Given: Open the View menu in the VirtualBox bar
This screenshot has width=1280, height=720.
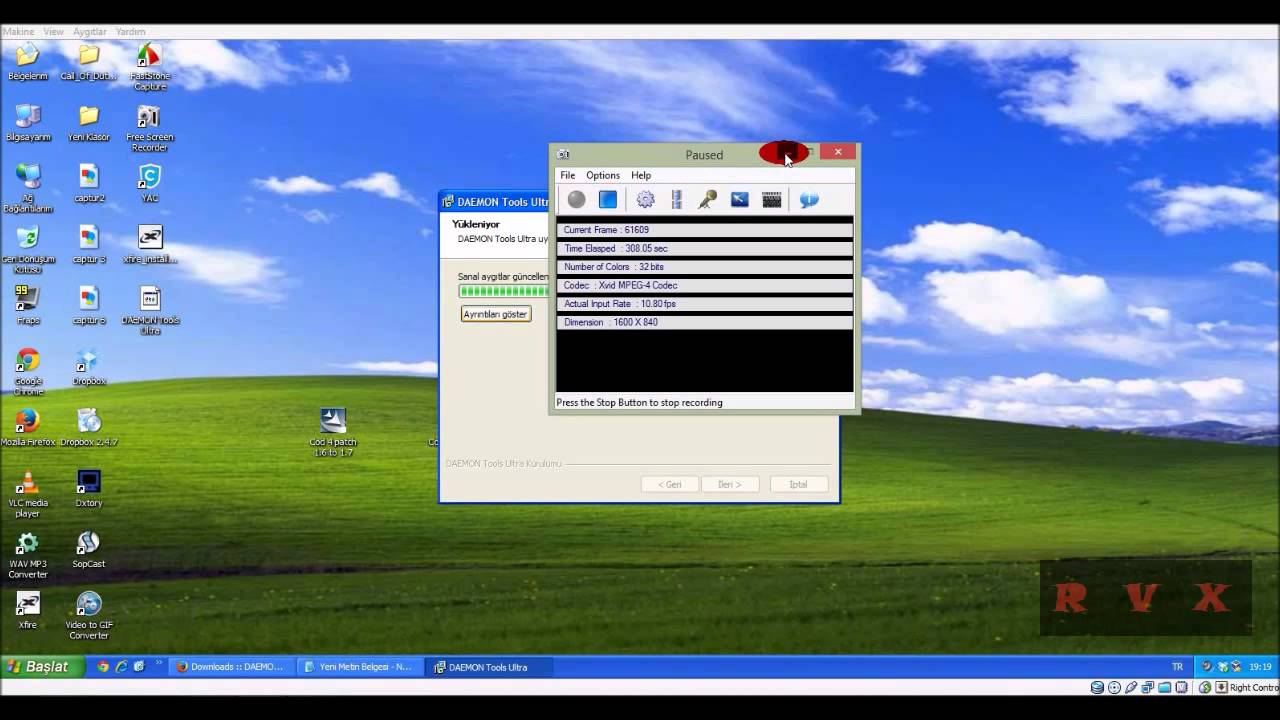Looking at the screenshot, I should (53, 32).
